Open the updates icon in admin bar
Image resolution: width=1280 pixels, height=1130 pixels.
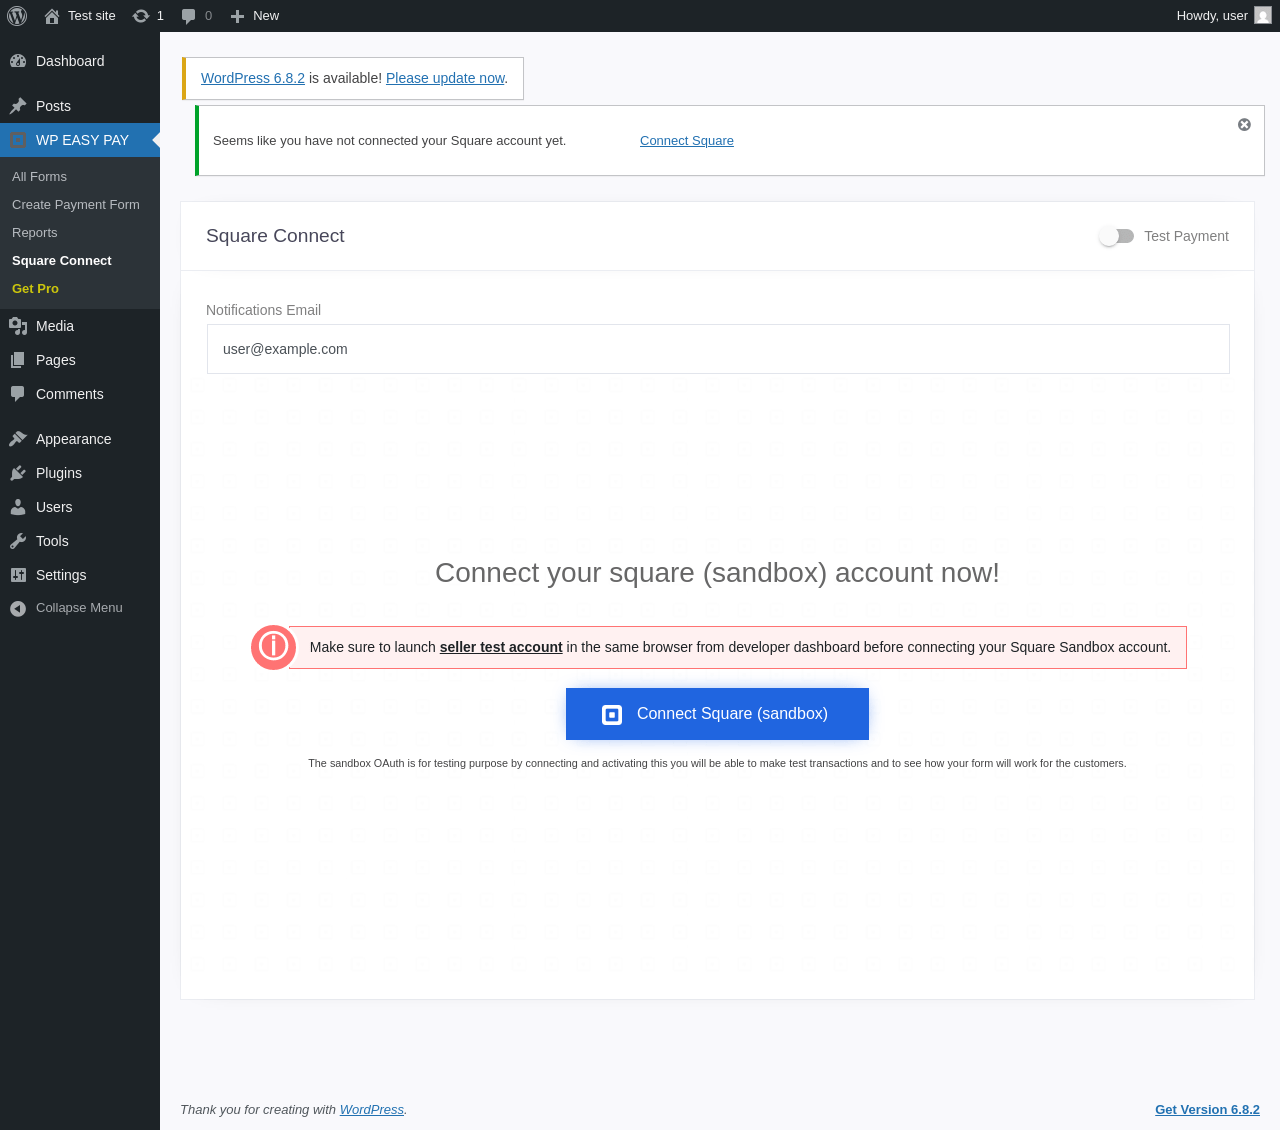pyautogui.click(x=141, y=16)
